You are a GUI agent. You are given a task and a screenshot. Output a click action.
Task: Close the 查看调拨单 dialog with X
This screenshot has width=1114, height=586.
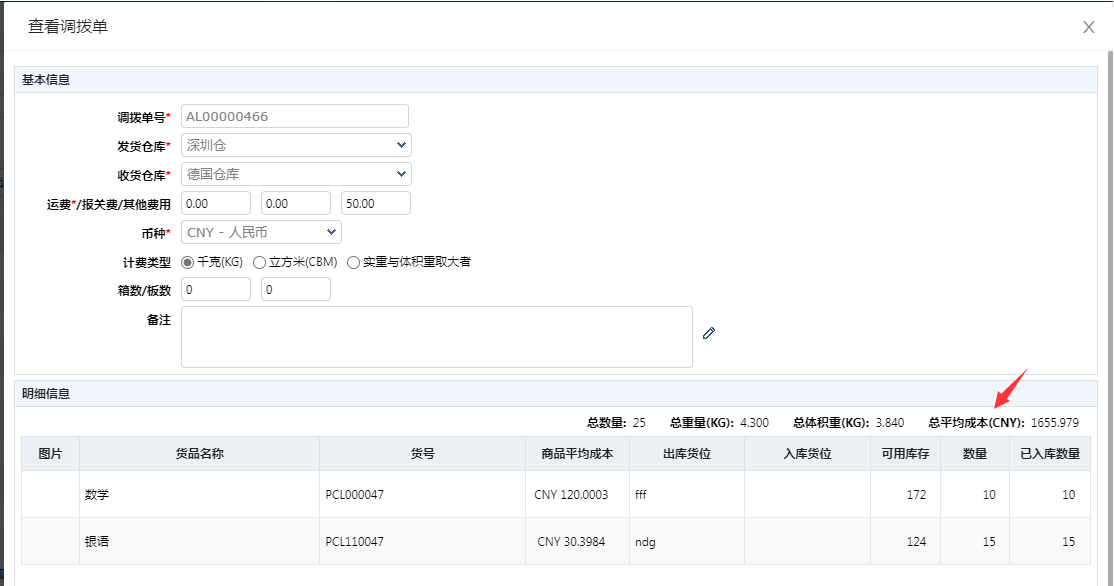[x=1088, y=27]
